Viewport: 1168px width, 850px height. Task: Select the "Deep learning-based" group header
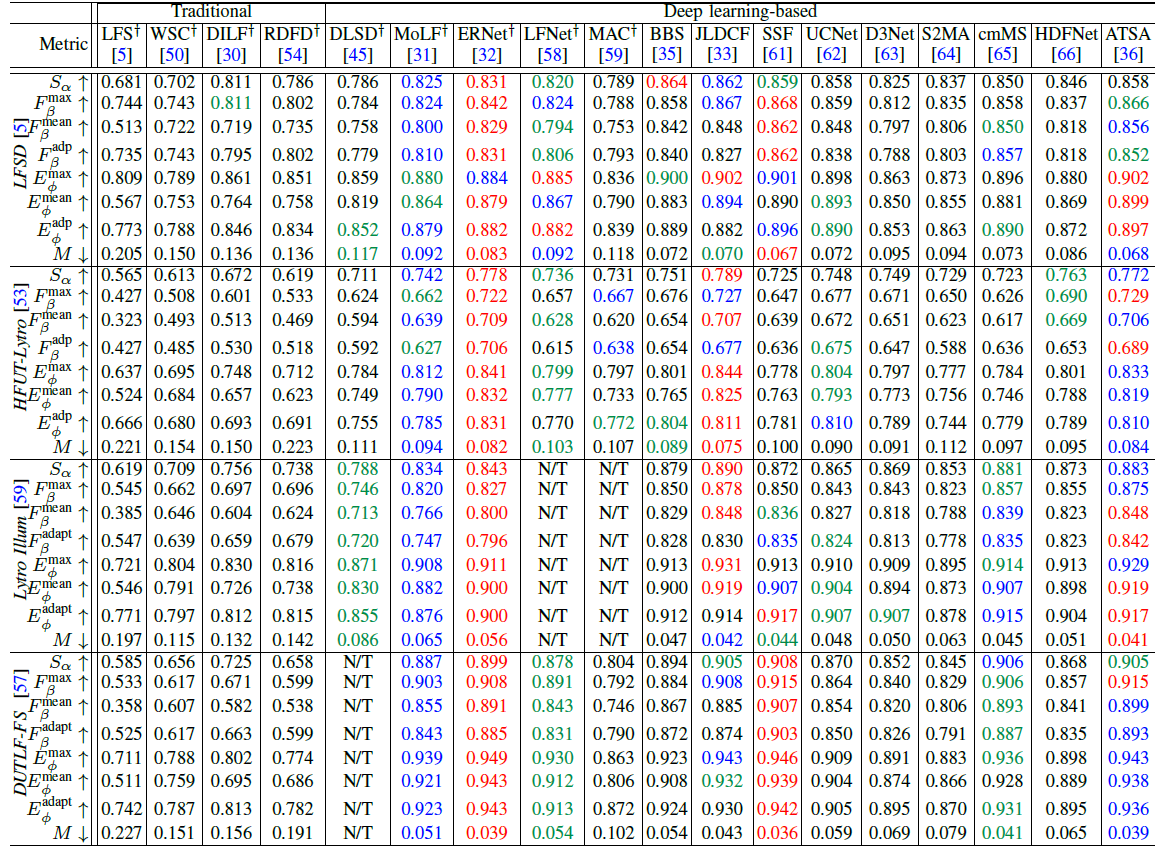[740, 11]
